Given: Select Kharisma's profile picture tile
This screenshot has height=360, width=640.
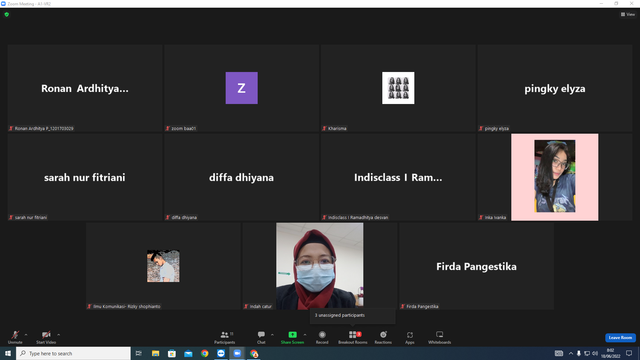Looking at the screenshot, I should click(x=398, y=88).
